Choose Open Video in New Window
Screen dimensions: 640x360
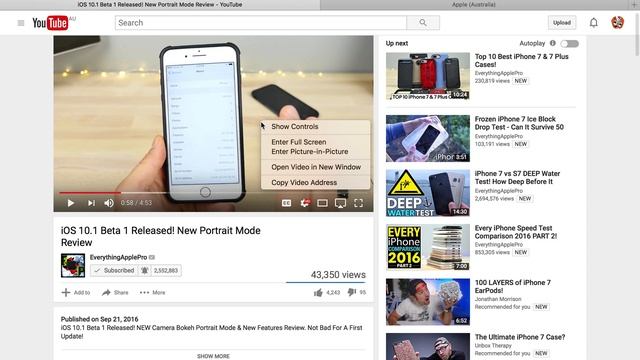tap(315, 167)
